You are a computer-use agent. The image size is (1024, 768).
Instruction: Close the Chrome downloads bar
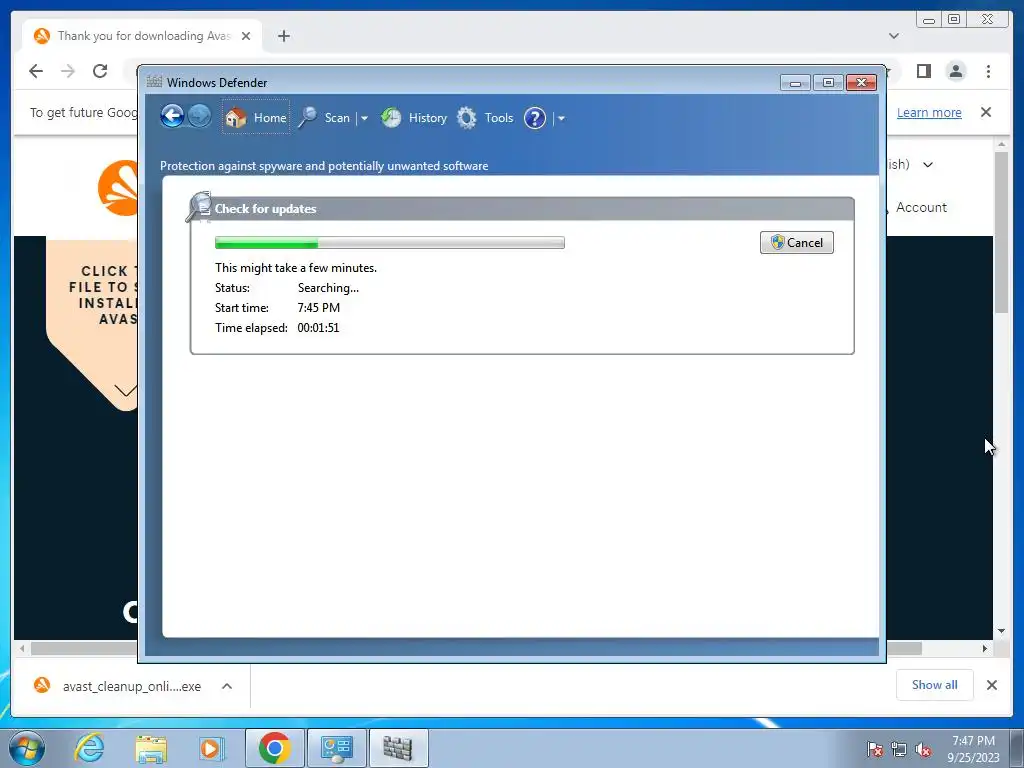point(991,684)
